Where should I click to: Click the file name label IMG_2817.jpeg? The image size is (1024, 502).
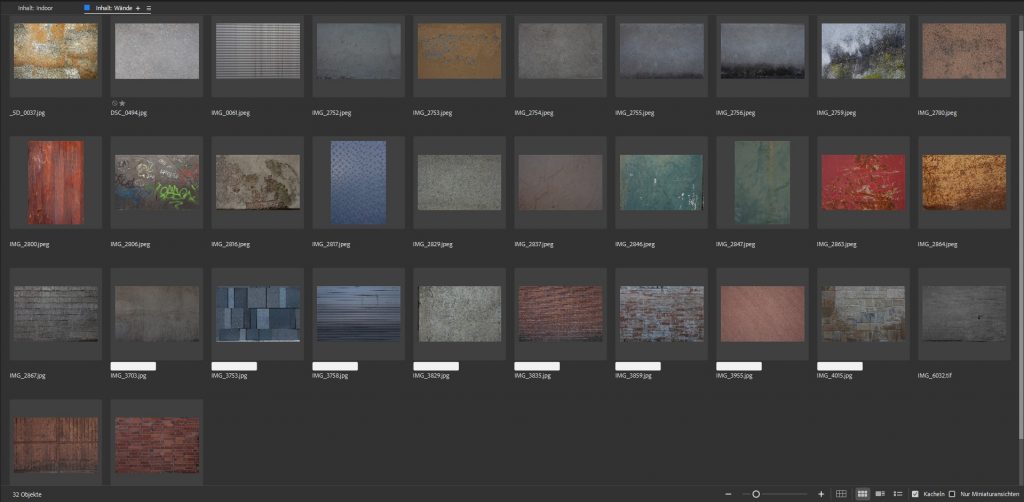(x=332, y=243)
